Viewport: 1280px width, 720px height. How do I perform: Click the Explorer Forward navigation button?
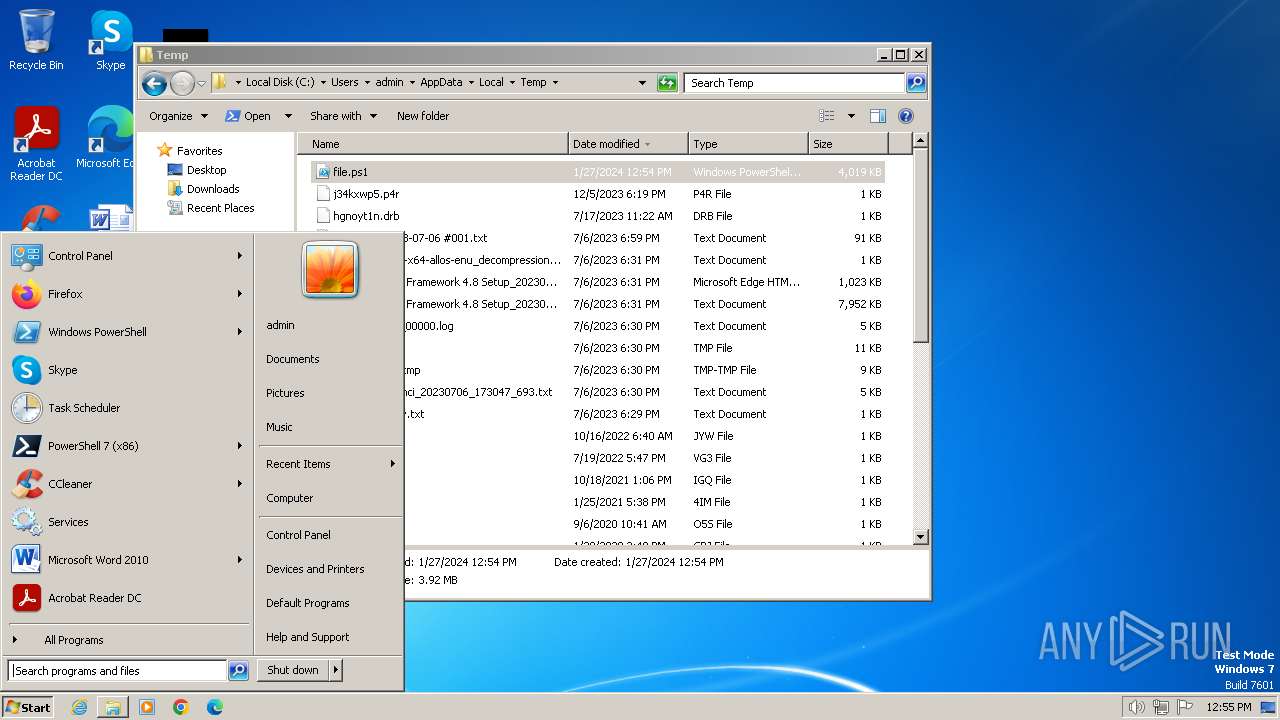182,83
